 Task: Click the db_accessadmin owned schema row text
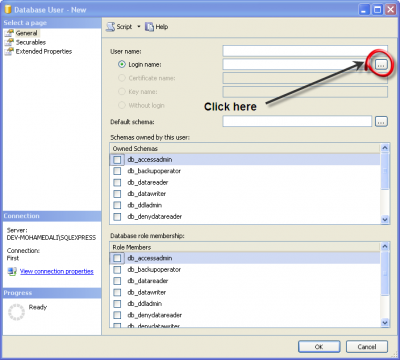tap(150, 160)
